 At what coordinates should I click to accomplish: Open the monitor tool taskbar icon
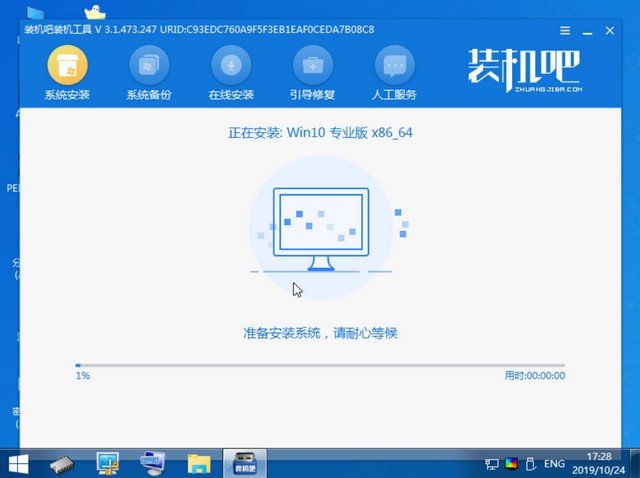(x=107, y=463)
